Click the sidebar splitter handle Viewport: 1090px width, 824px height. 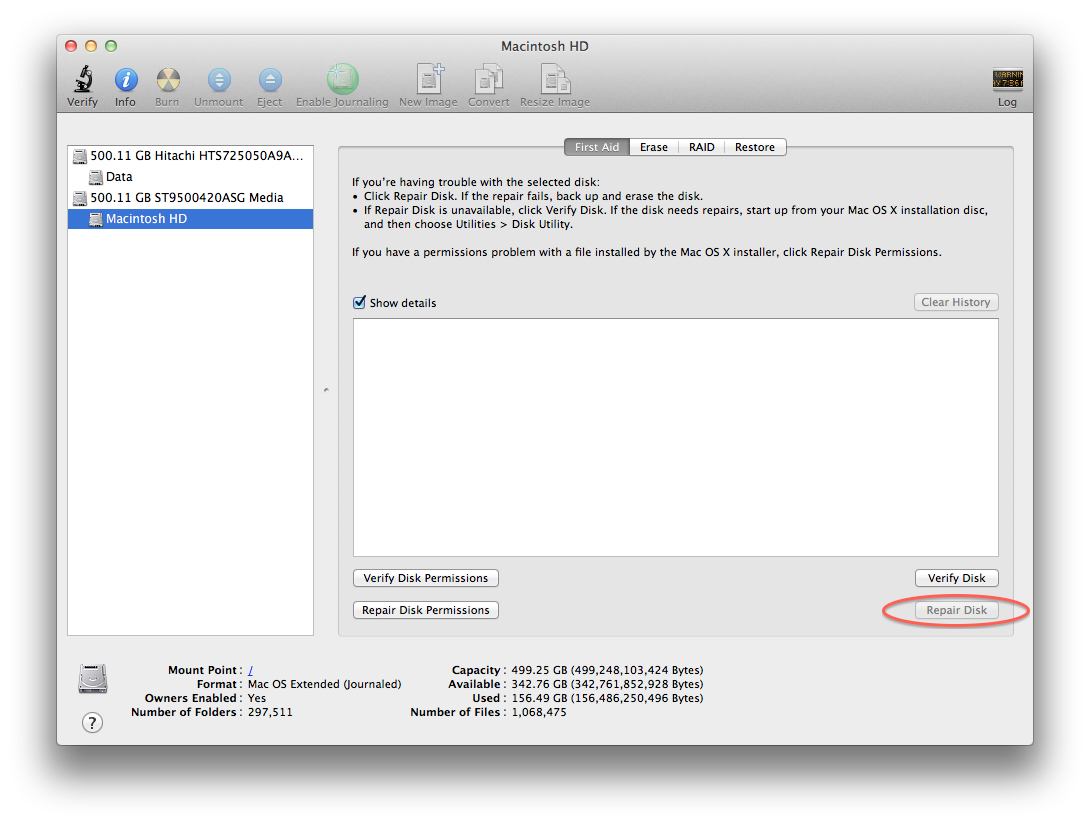(326, 390)
